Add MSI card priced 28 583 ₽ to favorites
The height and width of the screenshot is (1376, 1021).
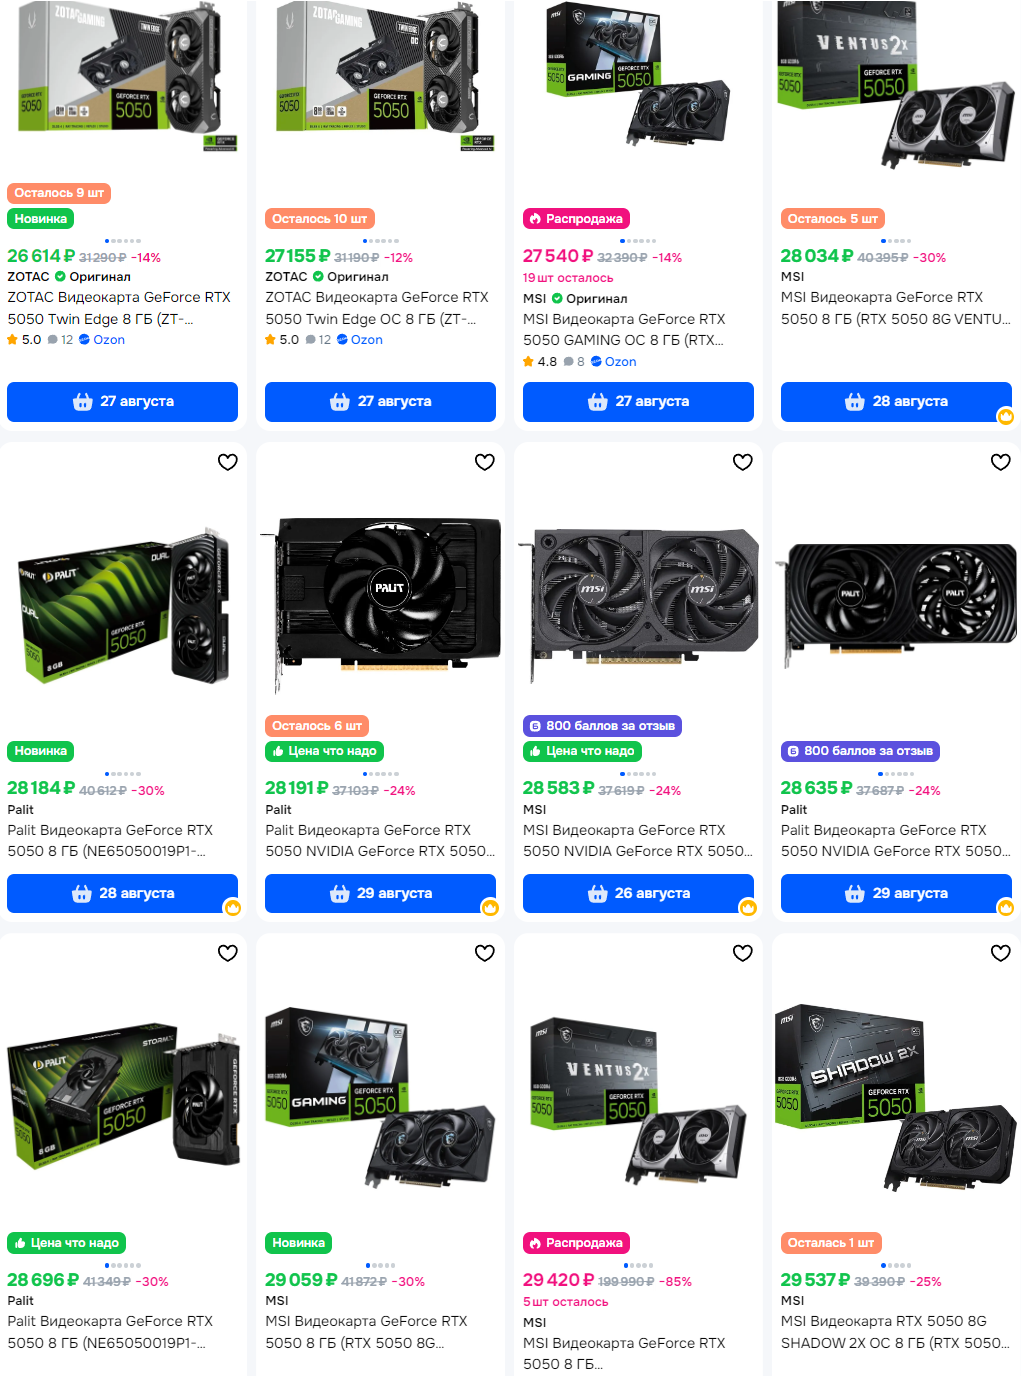point(743,462)
